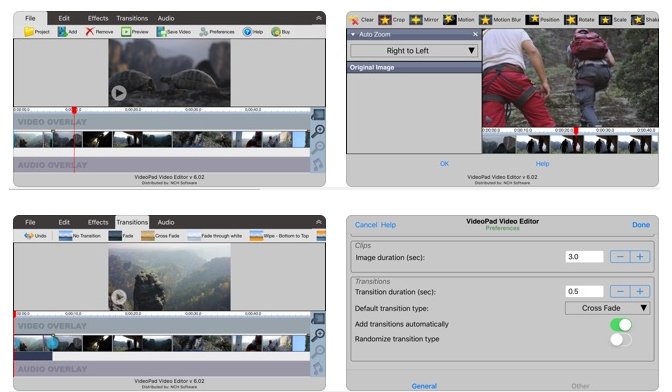The height and width of the screenshot is (392, 672).
Task: Click Undo in the Transitions toolbar
Action: [x=35, y=236]
